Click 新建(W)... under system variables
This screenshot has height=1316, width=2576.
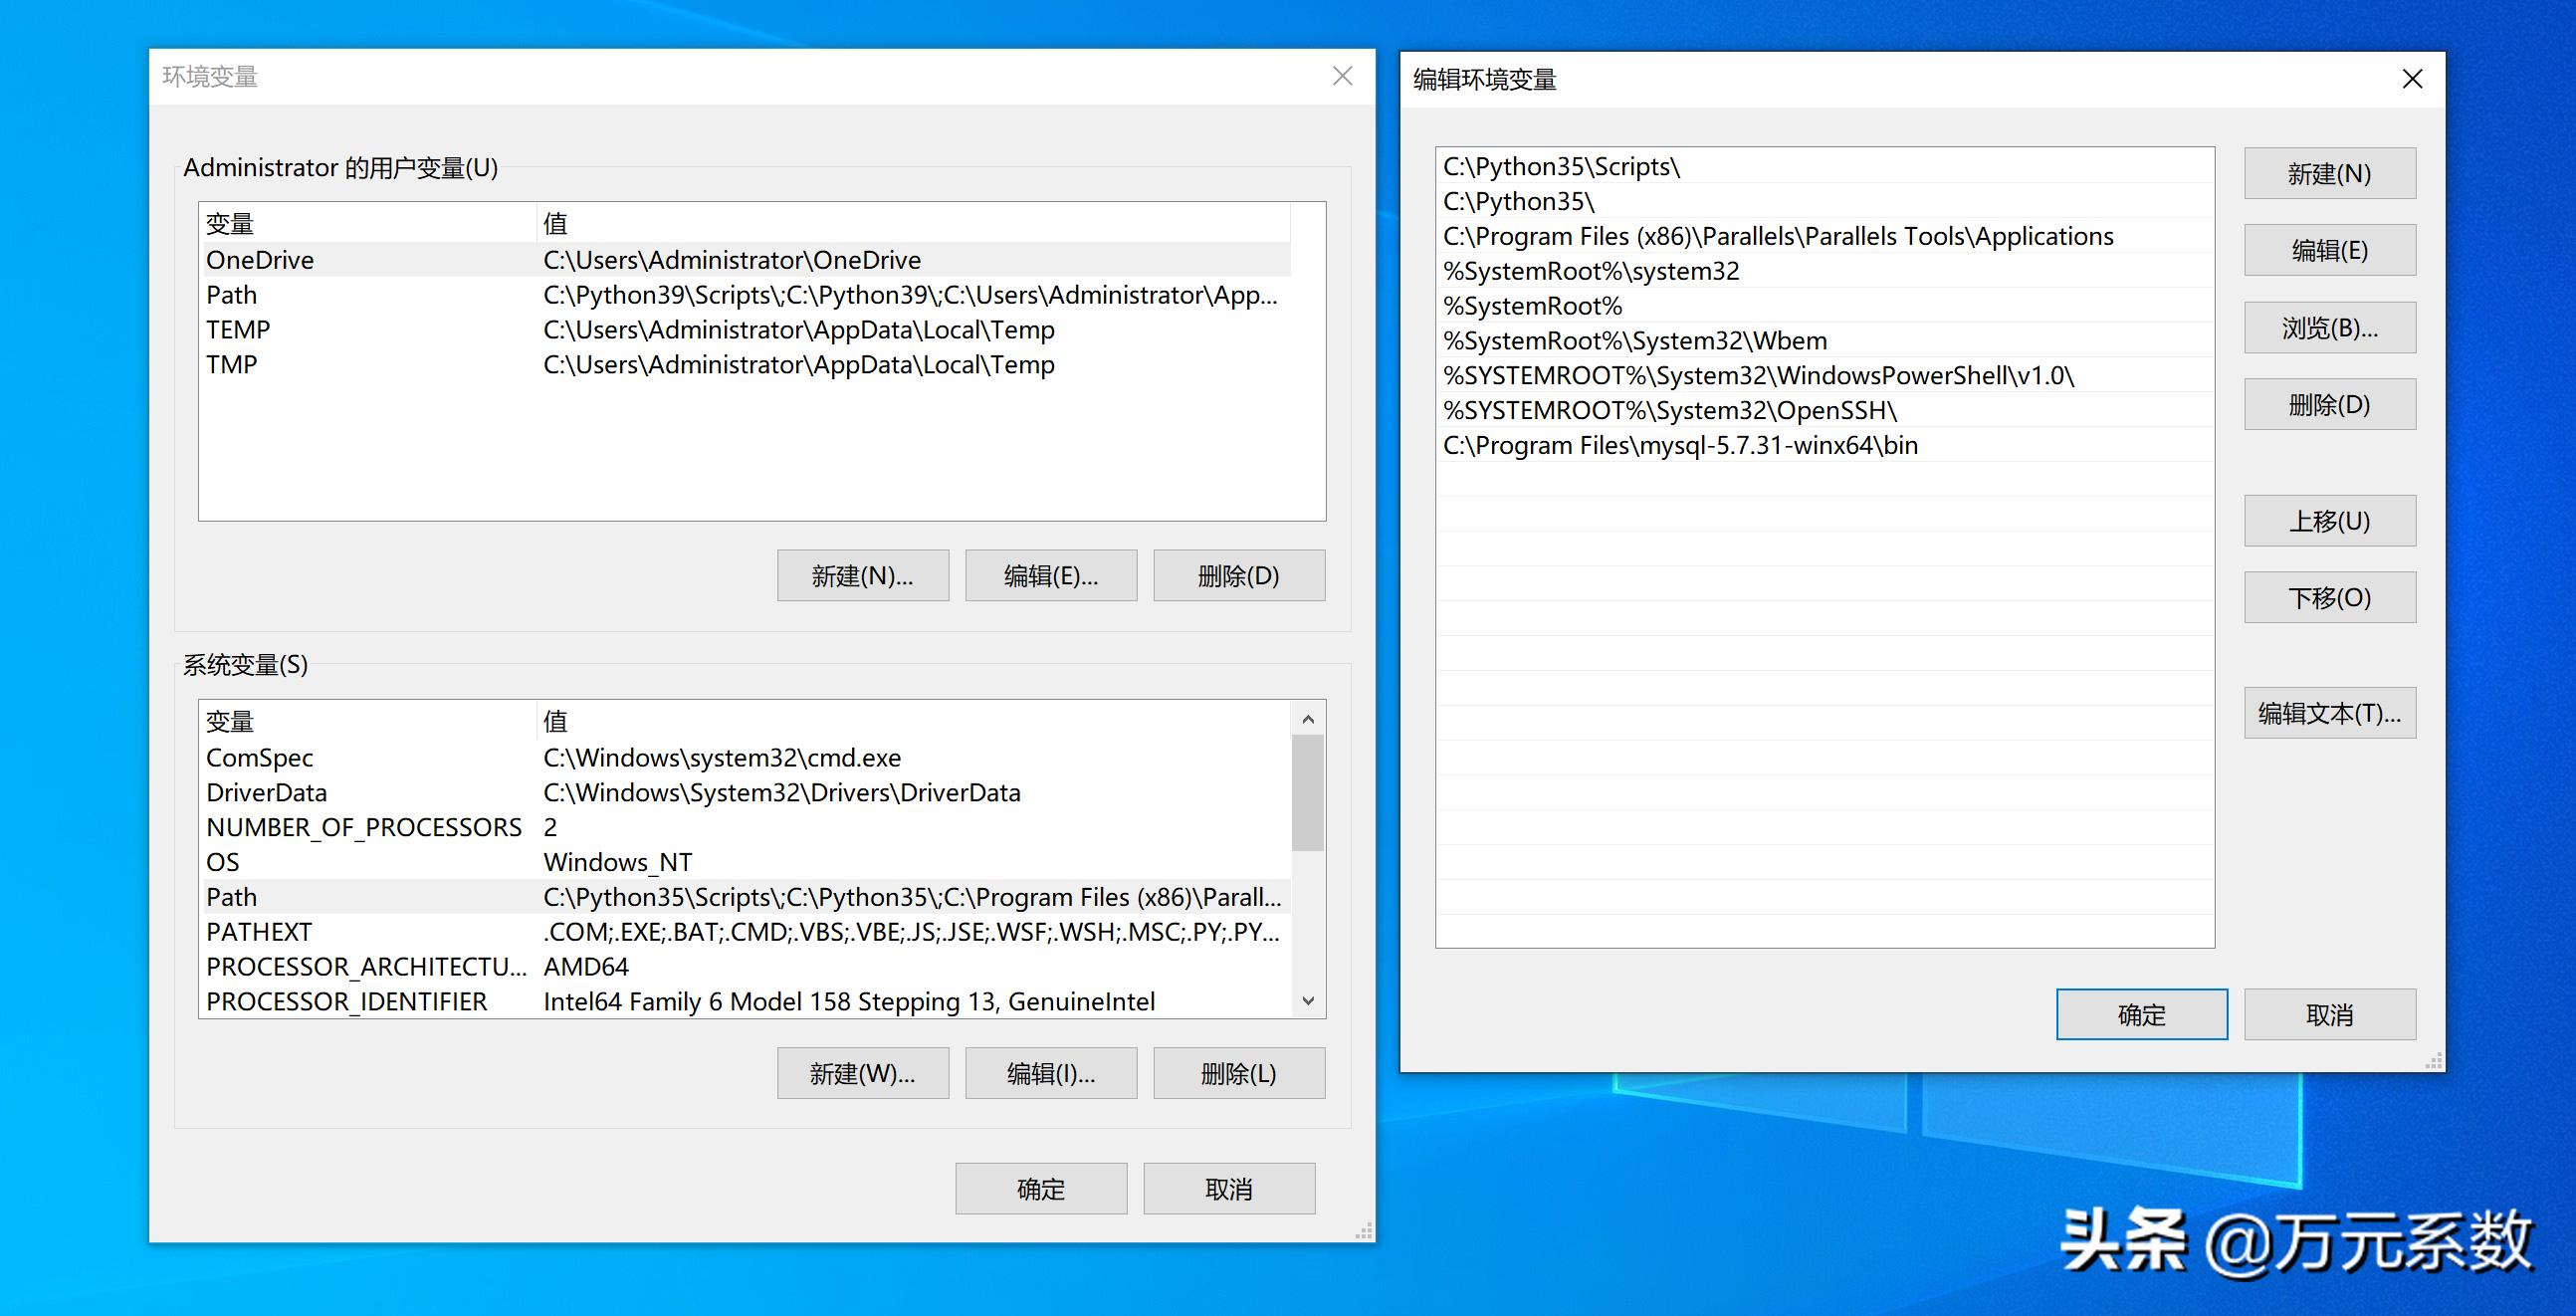862,1072
